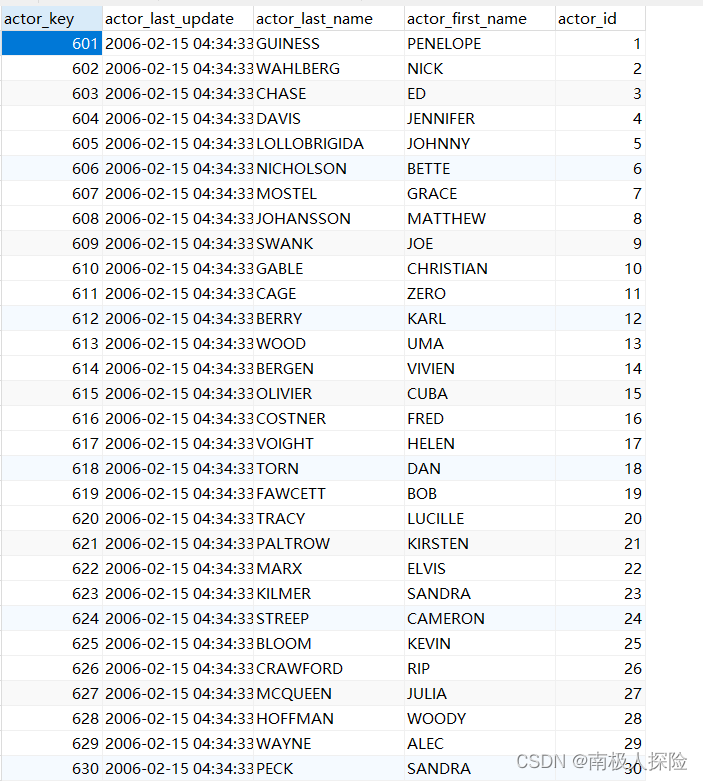The image size is (703, 781).
Task: Click last name PALTROW
Action: (x=293, y=543)
